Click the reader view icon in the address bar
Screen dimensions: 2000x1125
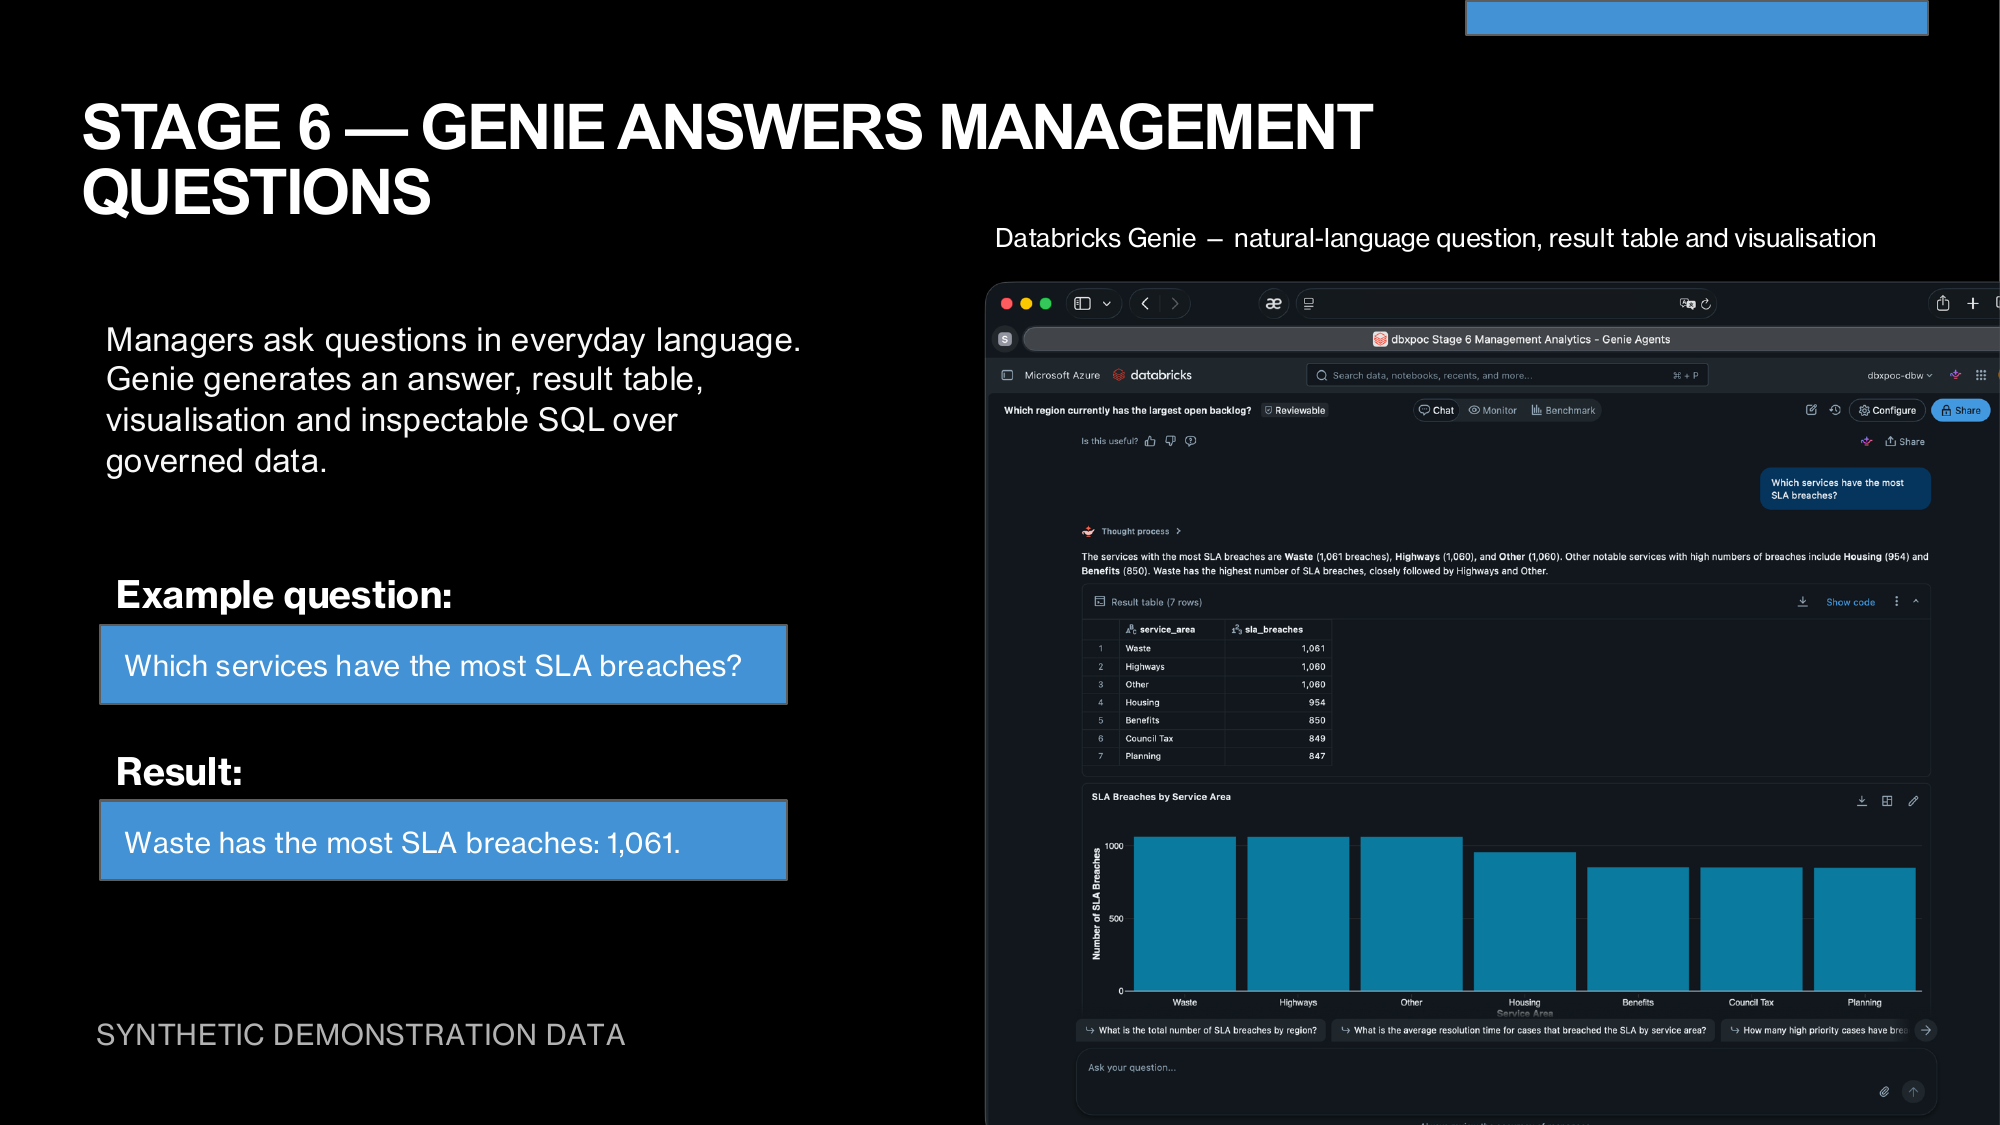[x=1309, y=304]
